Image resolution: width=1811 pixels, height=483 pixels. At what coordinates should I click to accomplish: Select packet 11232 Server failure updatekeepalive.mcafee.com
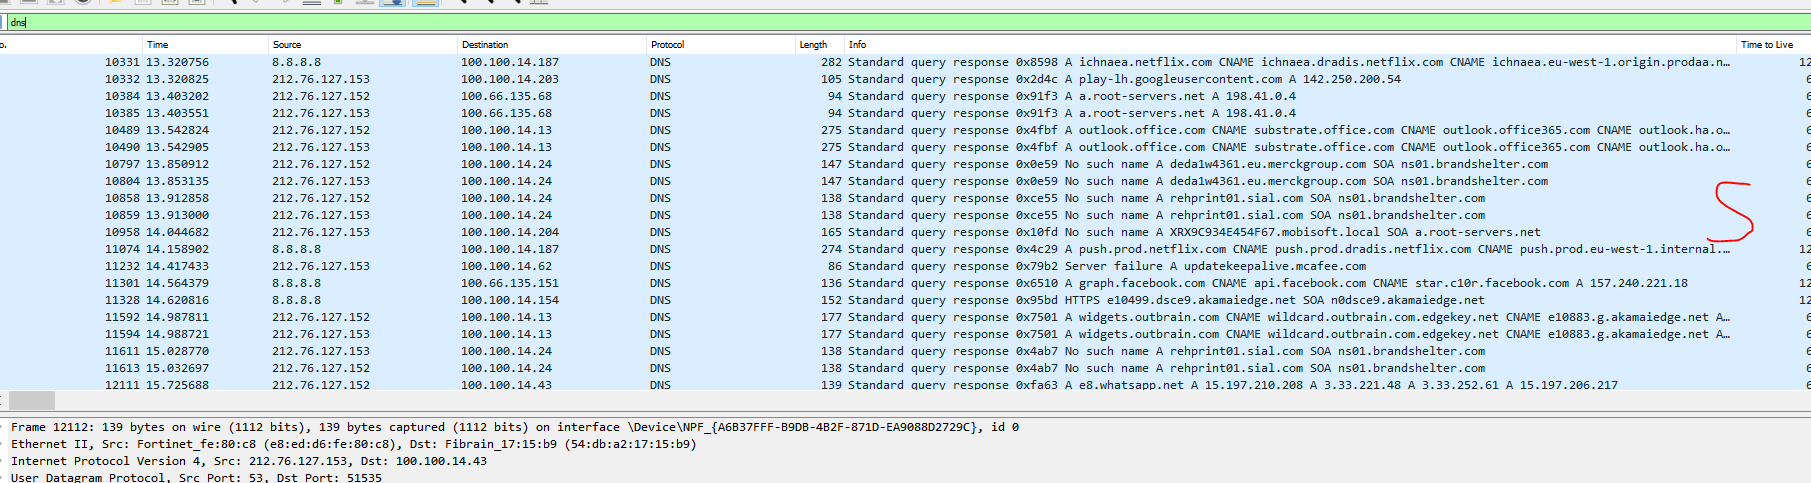(x=905, y=266)
